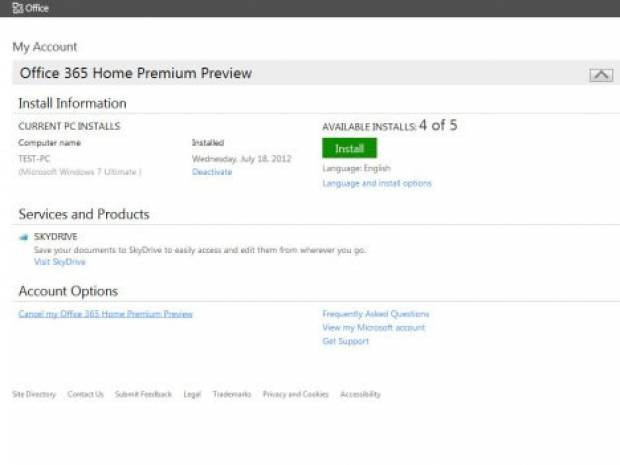620x465 pixels.
Task: Click the 'Wednesday, July 18, 2012' install date
Action: click(x=242, y=159)
